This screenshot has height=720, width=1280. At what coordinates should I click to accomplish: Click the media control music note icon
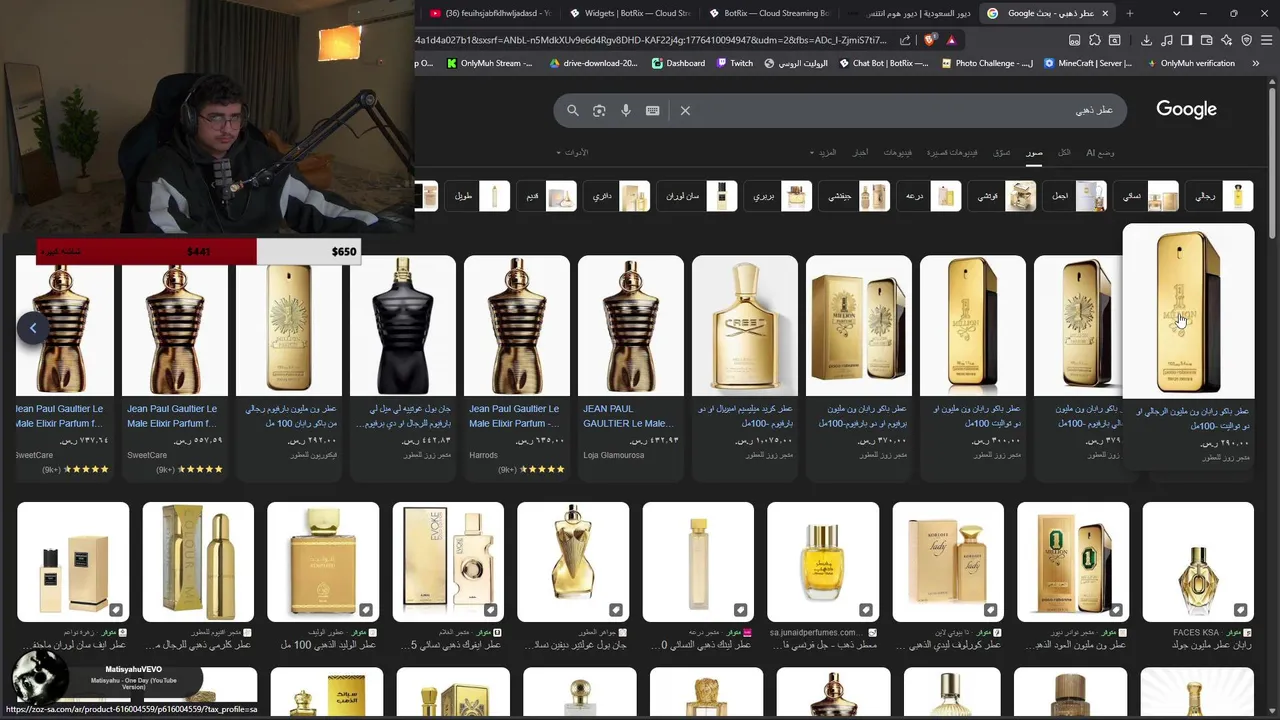[x=1166, y=40]
